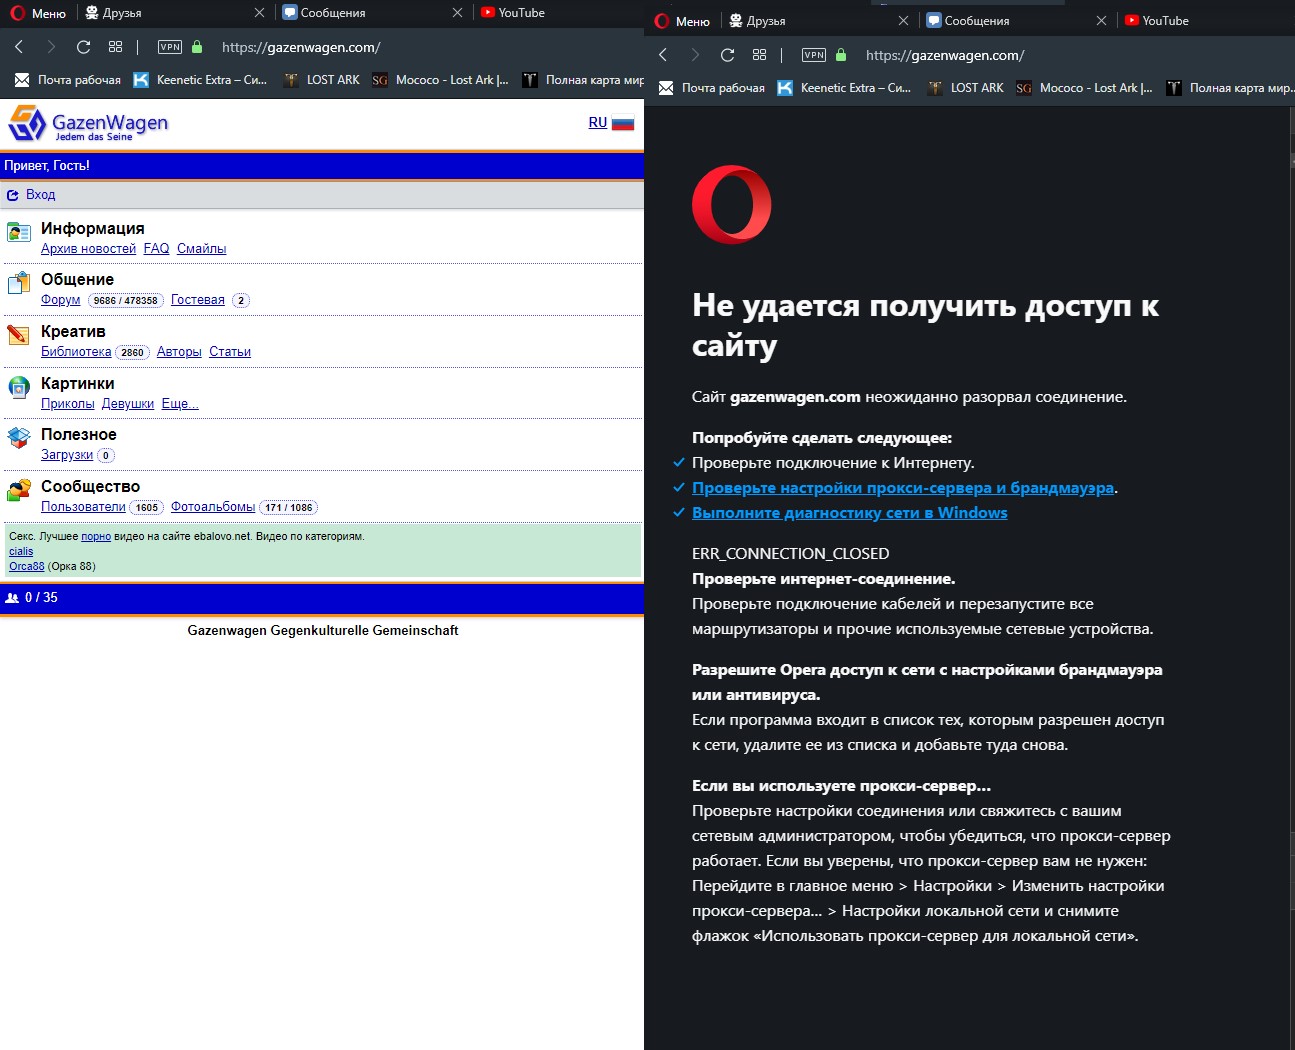Image resolution: width=1295 pixels, height=1050 pixels.
Task: Open Speed Dial grid in left window
Action: coord(115,47)
